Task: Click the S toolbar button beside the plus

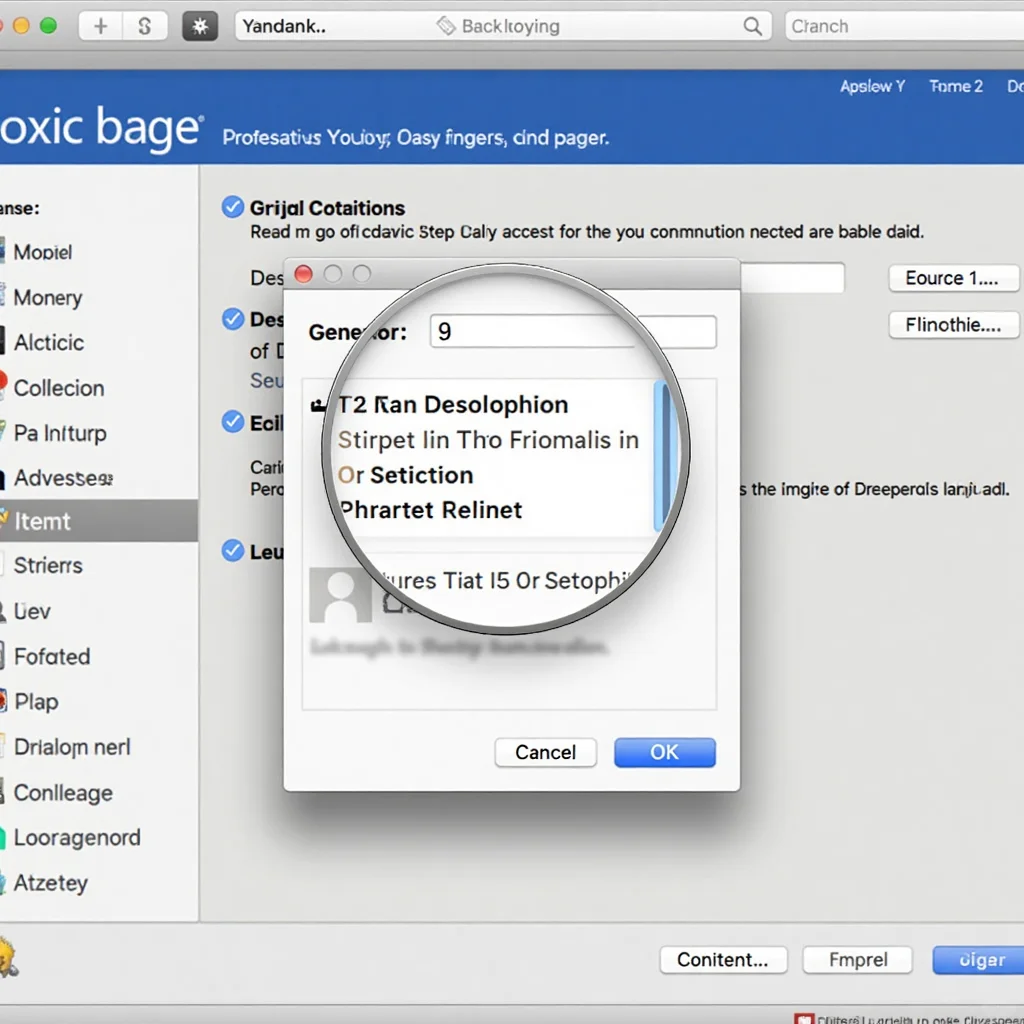Action: 145,26
